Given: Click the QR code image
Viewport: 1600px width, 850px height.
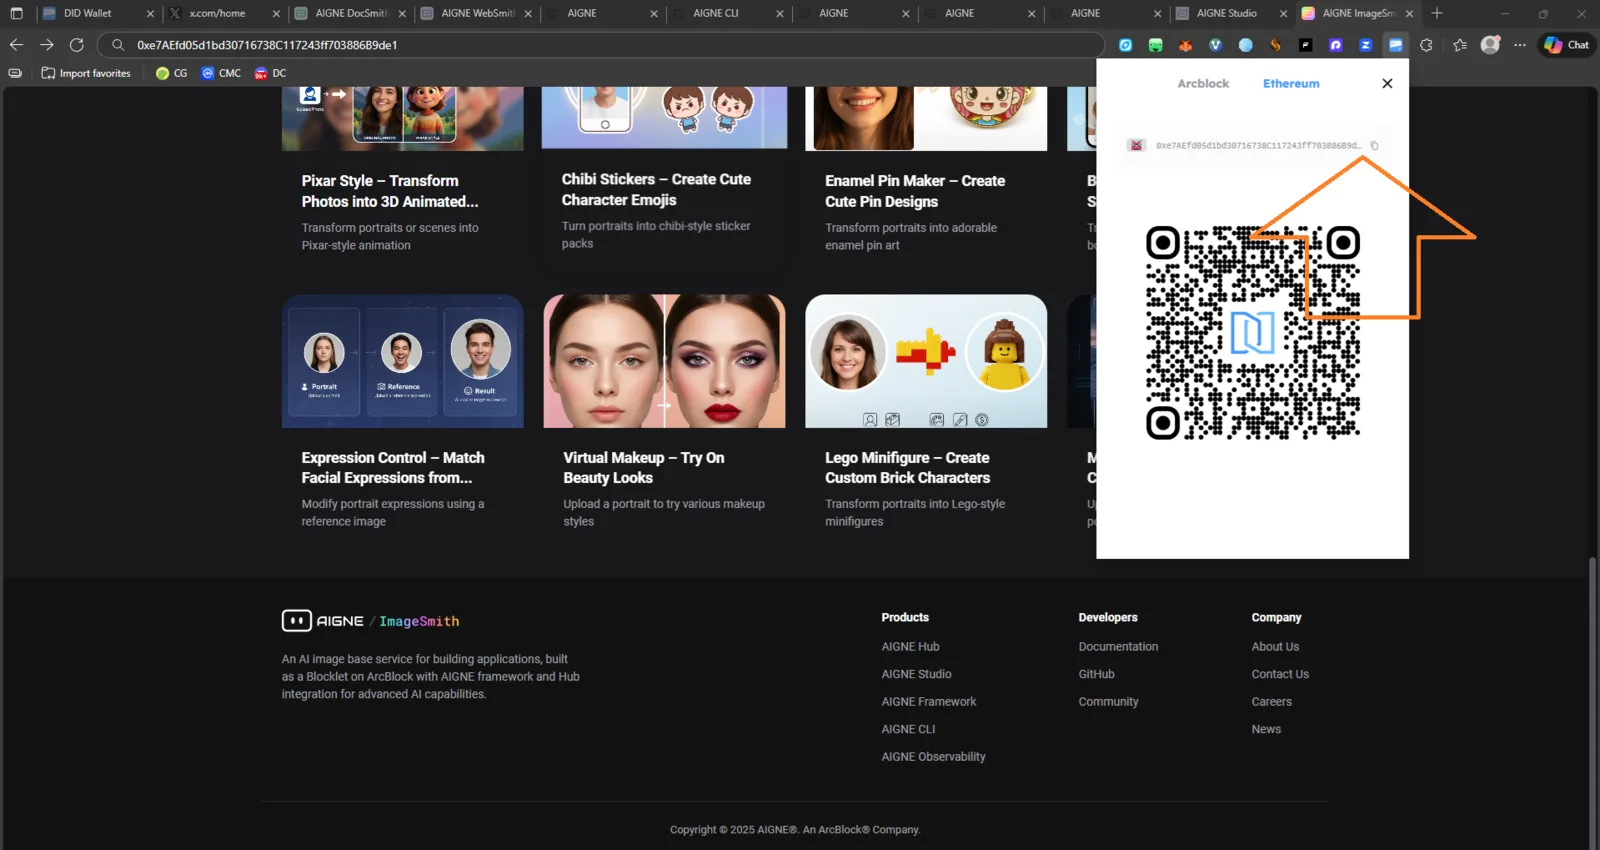Looking at the screenshot, I should [1253, 333].
